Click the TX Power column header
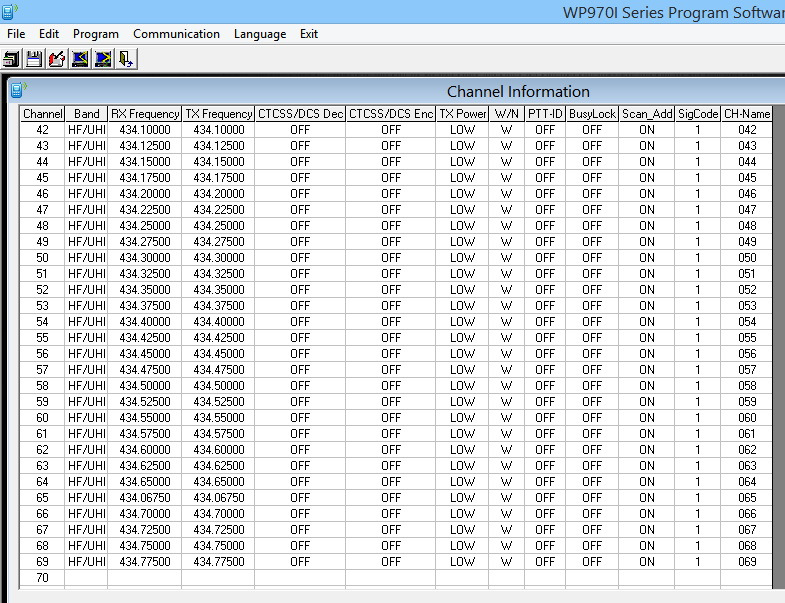 click(x=462, y=114)
